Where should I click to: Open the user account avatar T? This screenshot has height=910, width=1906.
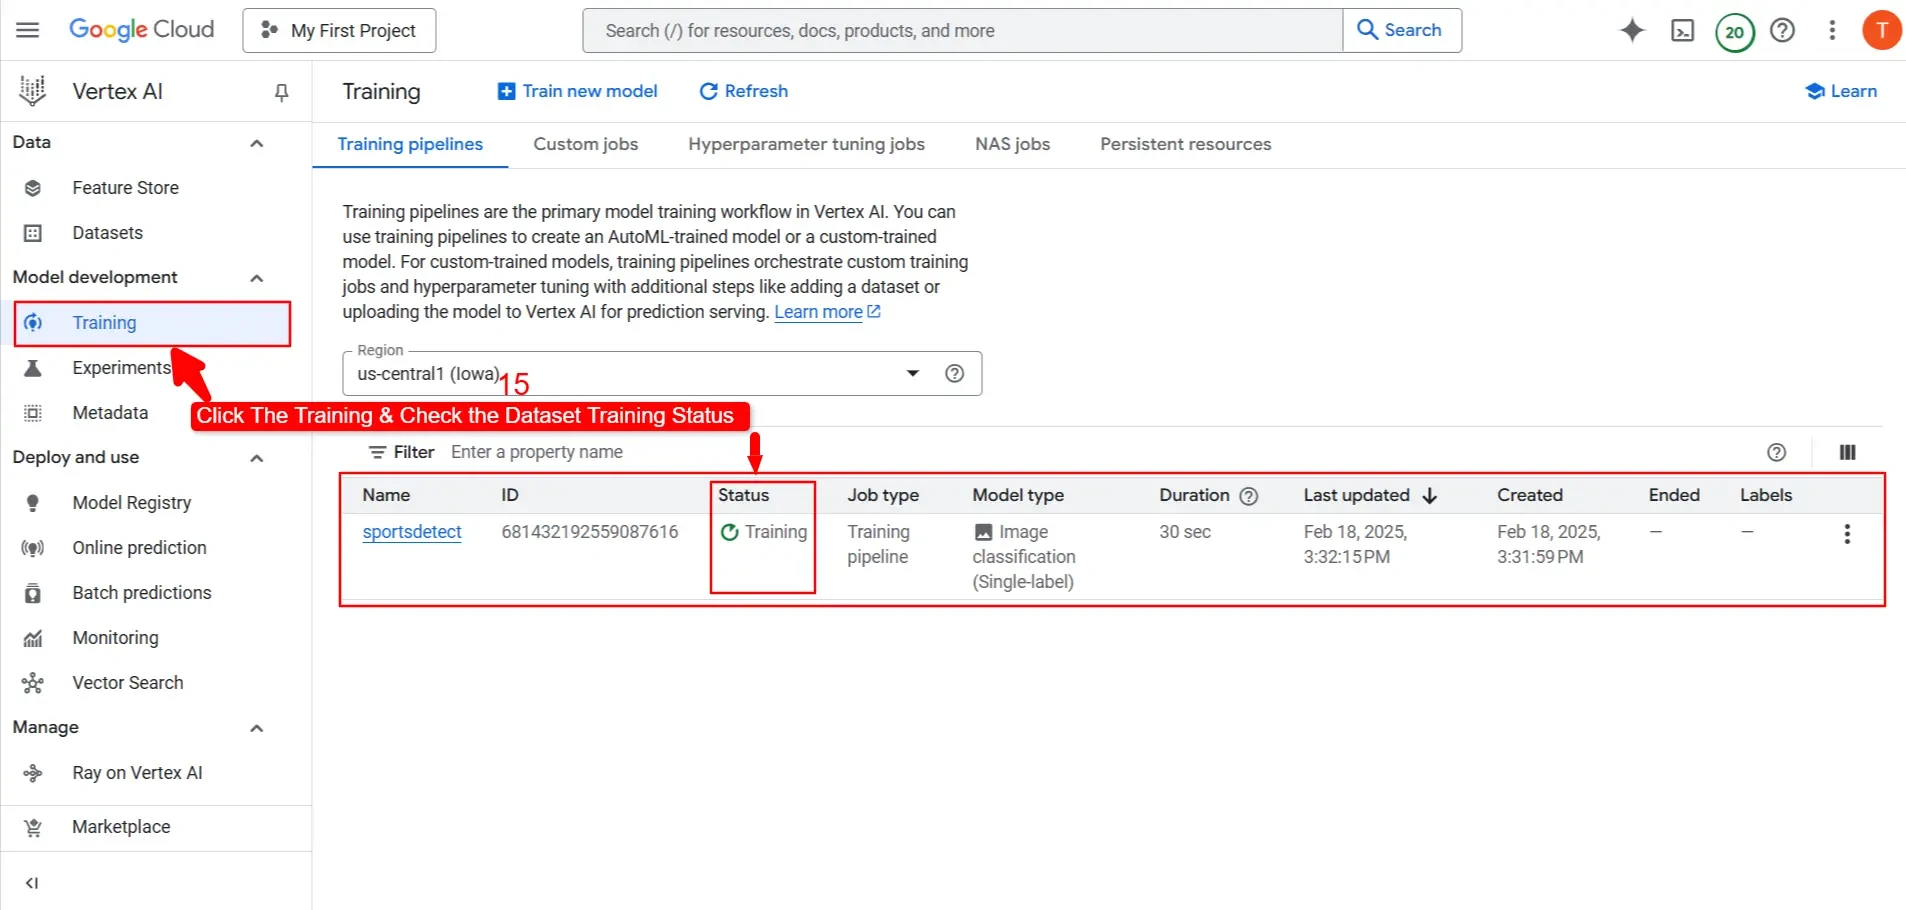point(1881,30)
